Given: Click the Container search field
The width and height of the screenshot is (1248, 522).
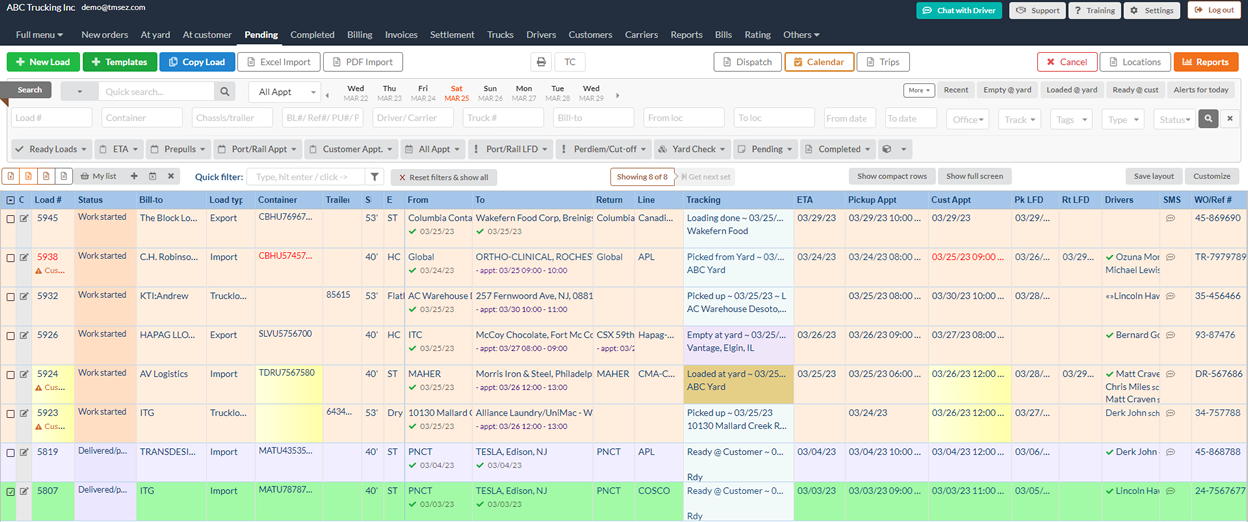Looking at the screenshot, I should point(142,119).
